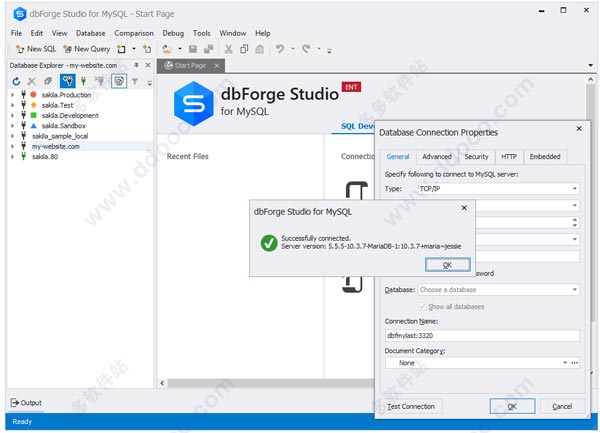This screenshot has width=600, height=433.
Task: Switch to the Advanced tab
Action: click(x=437, y=156)
